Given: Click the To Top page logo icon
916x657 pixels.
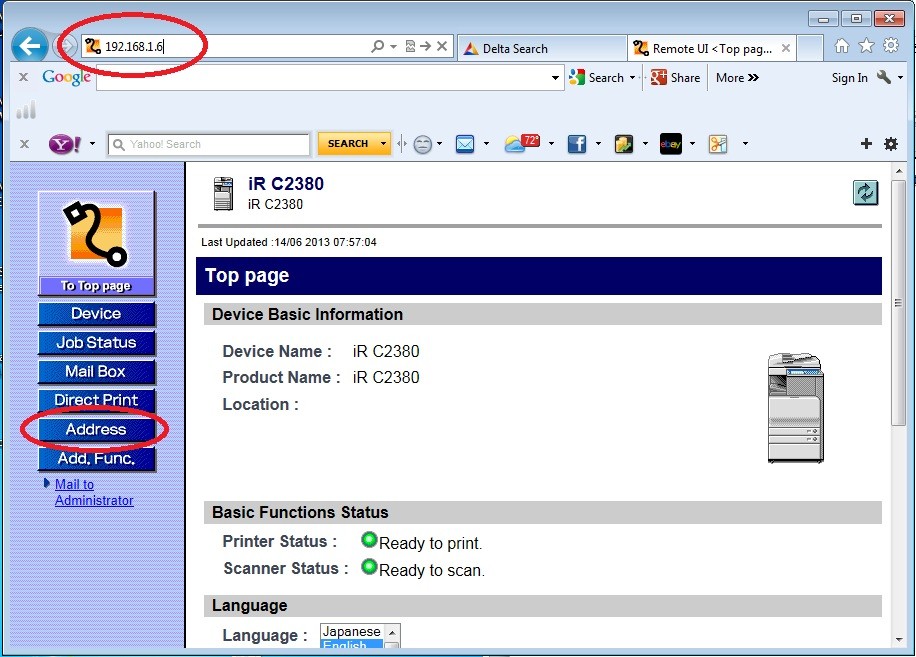Looking at the screenshot, I should click(96, 242).
